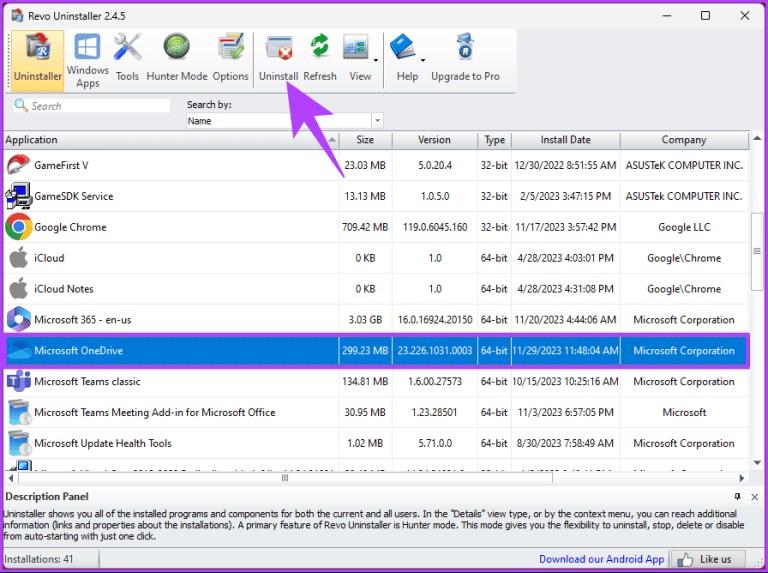Click the 30.95 MB size cell
Viewport: 768px width, 573px height.
[365, 412]
